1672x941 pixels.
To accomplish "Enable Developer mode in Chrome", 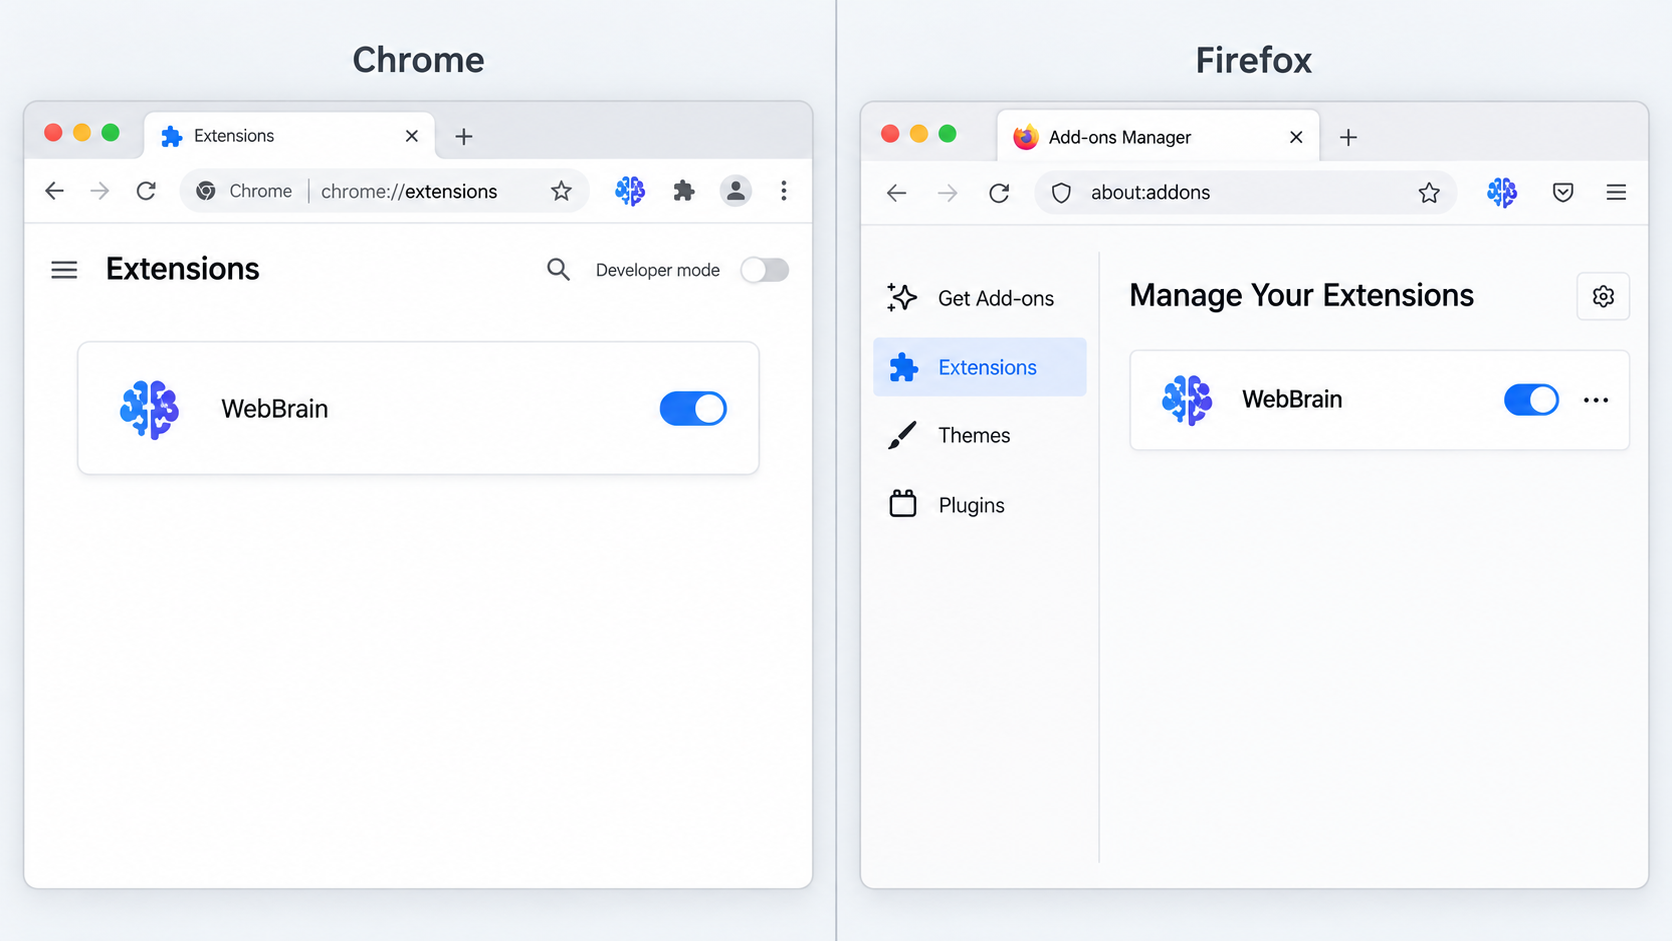I will tap(765, 270).
